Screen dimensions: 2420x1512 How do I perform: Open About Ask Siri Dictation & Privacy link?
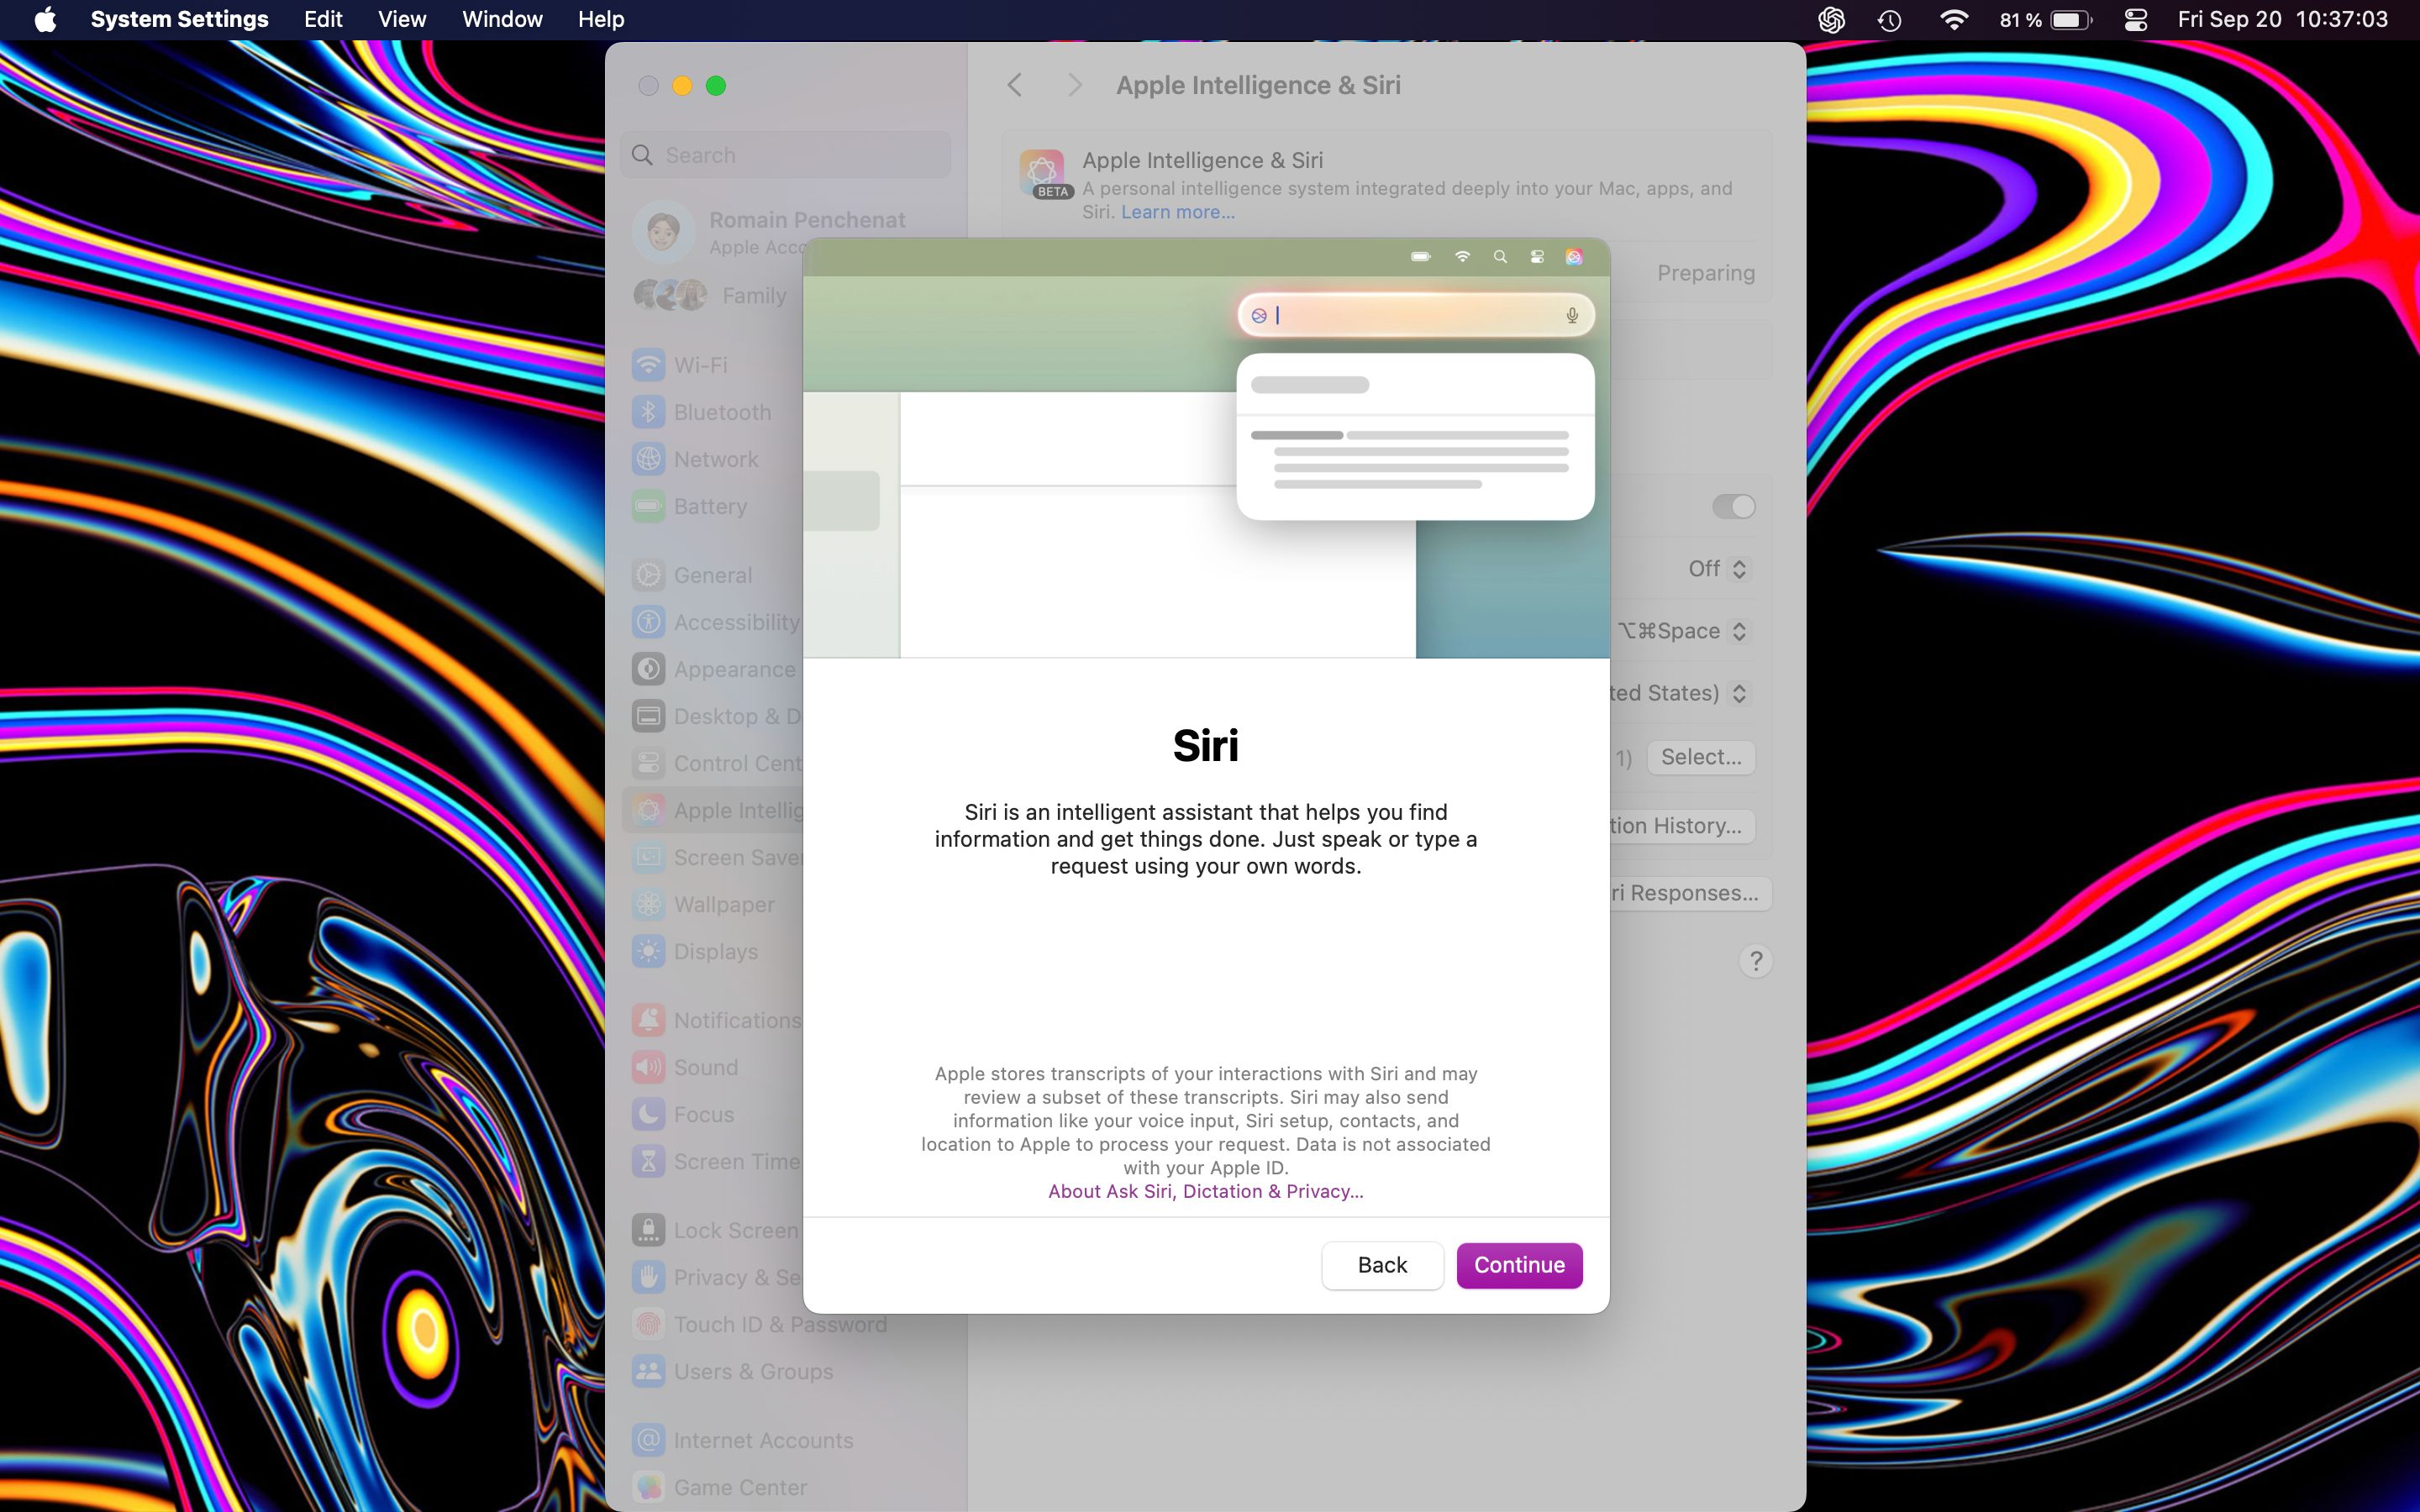click(x=1204, y=1189)
